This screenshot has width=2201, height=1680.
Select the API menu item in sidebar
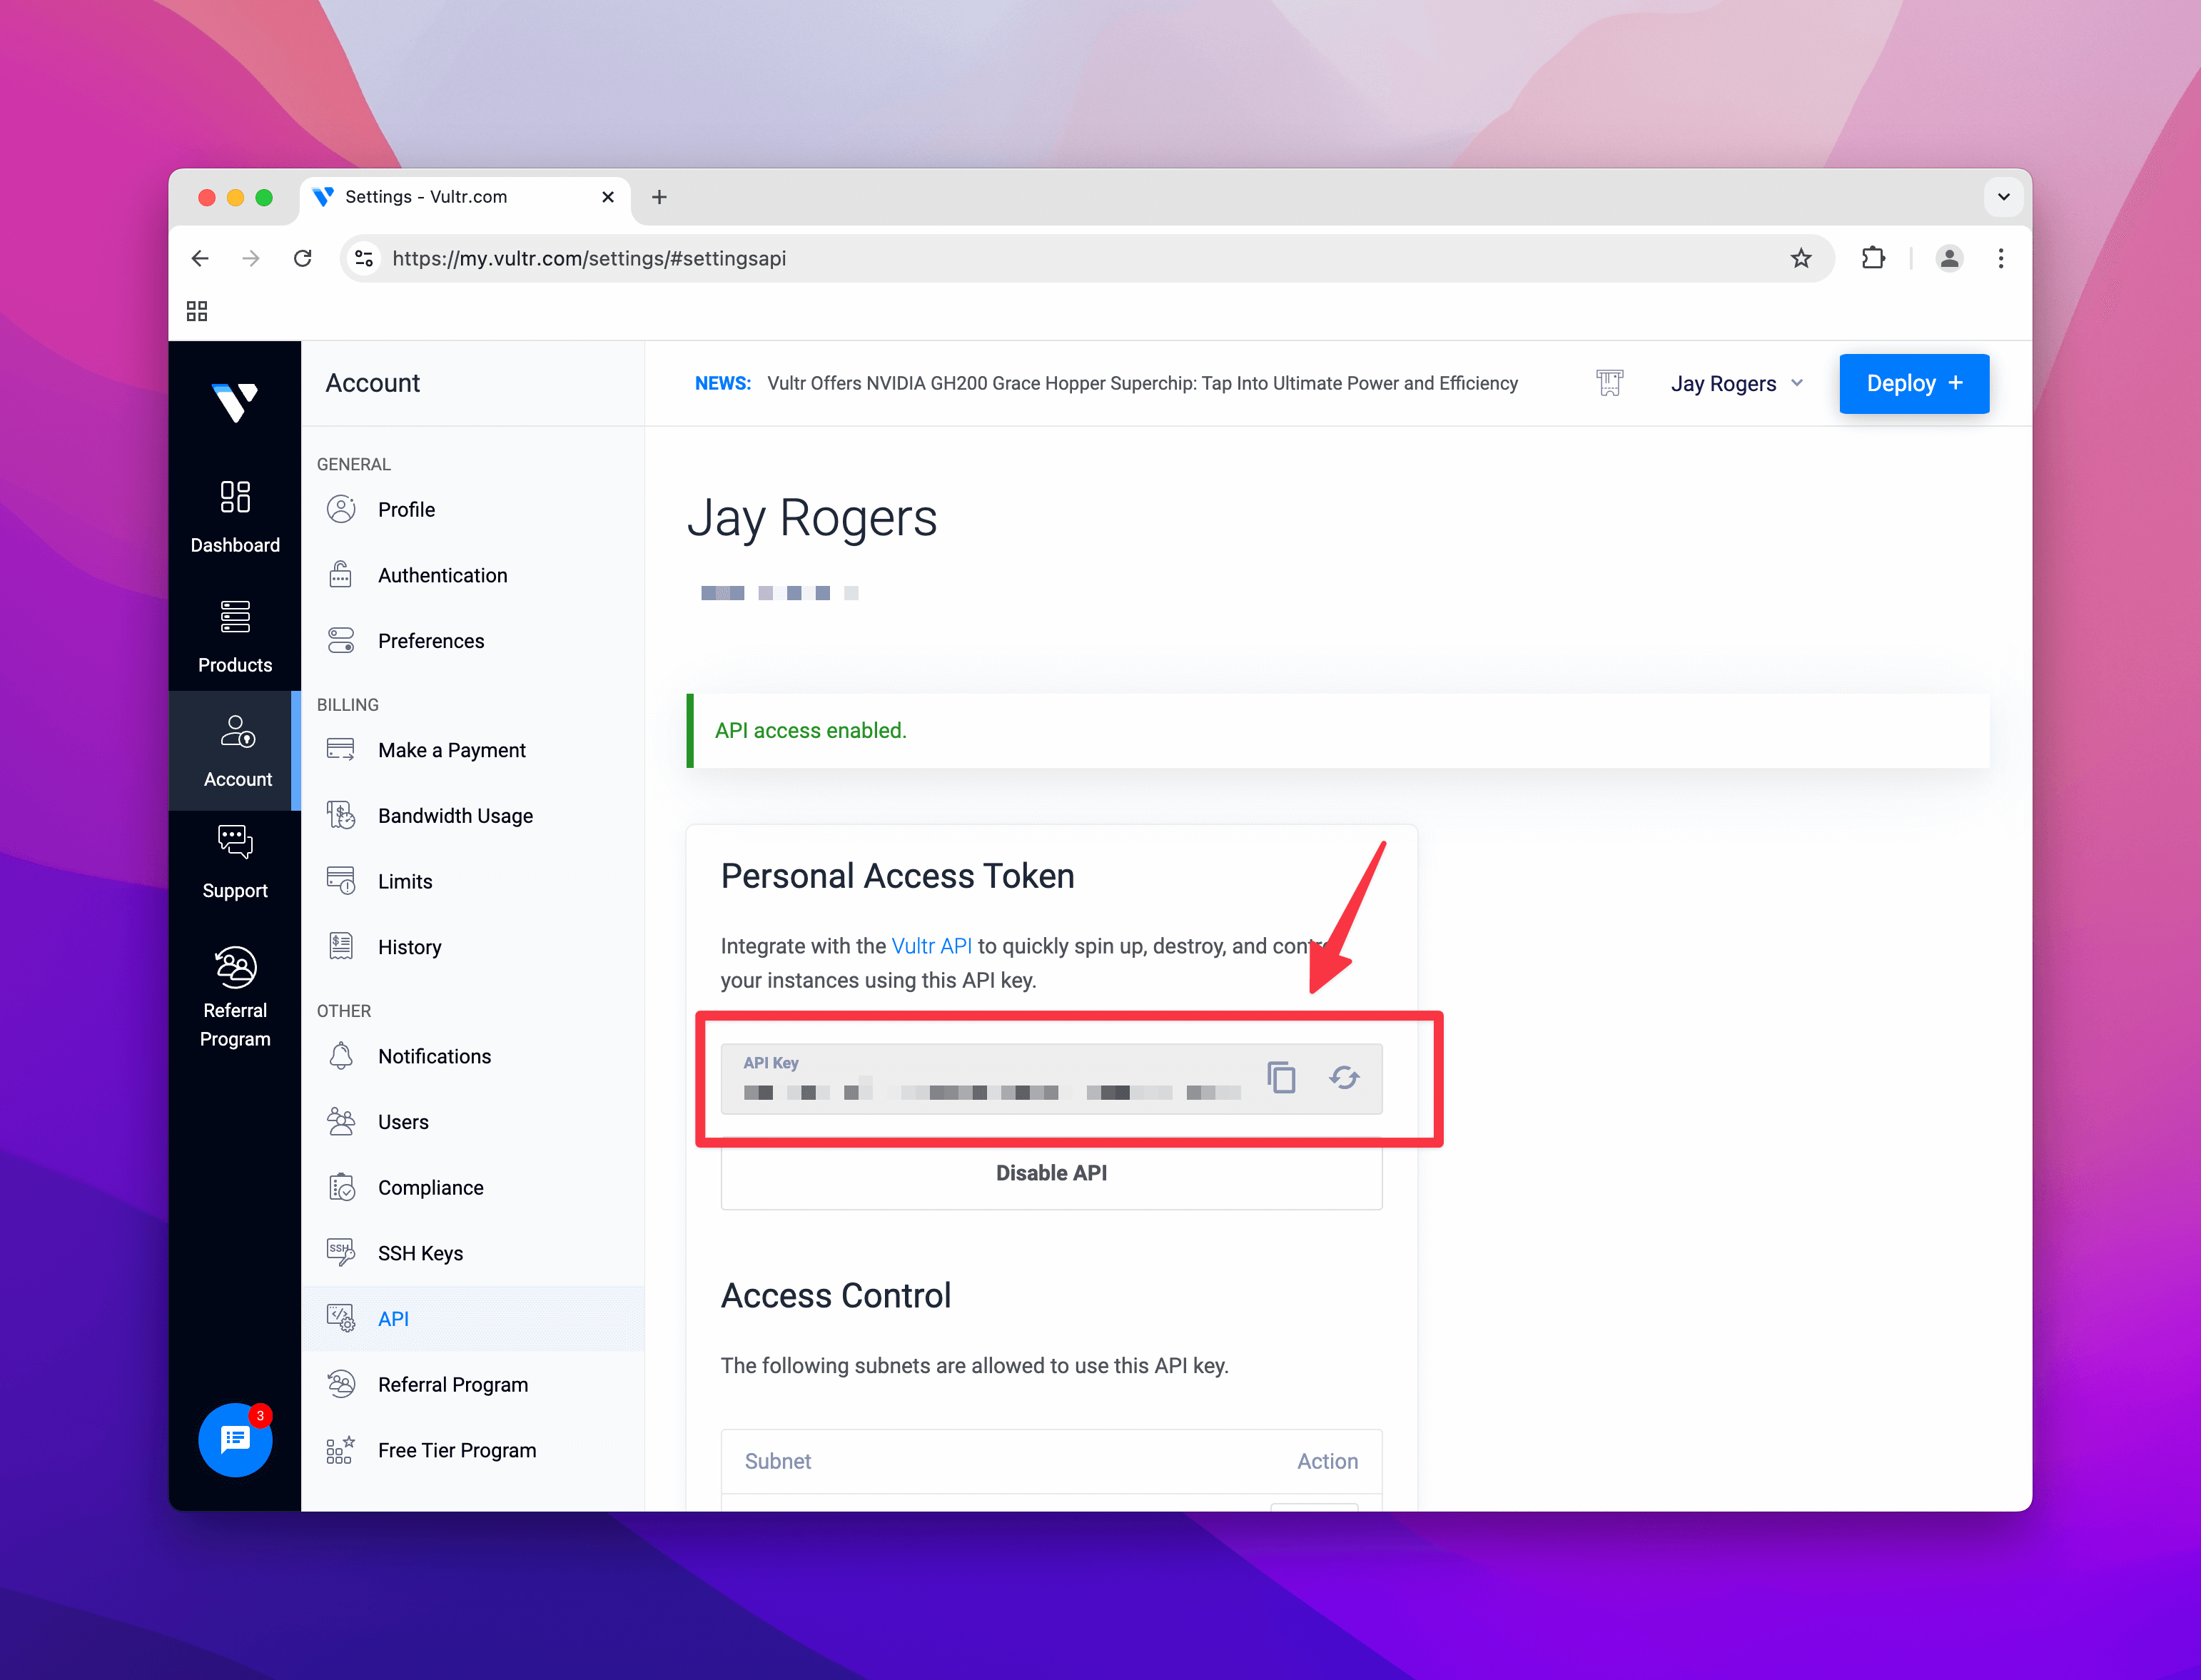397,1318
